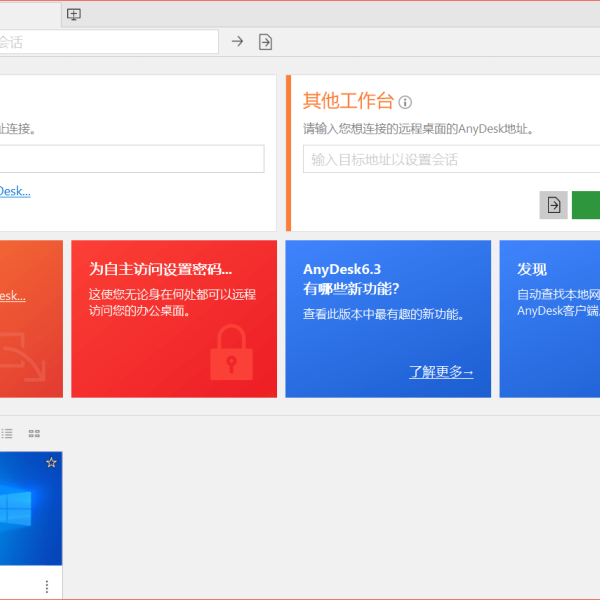Open the red 为自主访问设置密码 card

pos(174,319)
